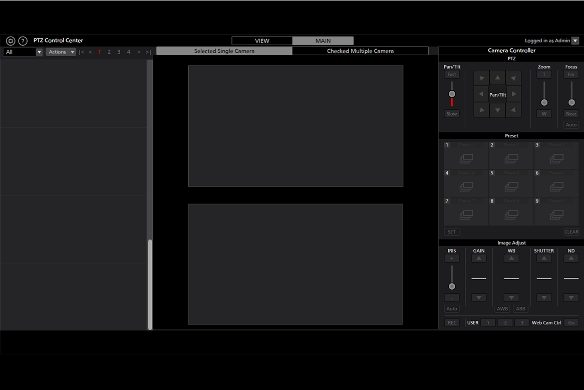This screenshot has width=584, height=390.
Task: Increase GAIN with the up arrow
Action: point(479,259)
